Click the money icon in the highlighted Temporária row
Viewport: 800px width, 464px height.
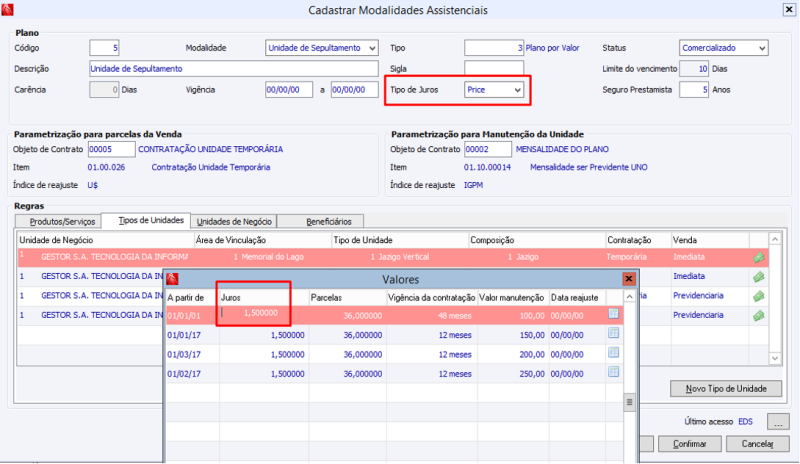(758, 257)
